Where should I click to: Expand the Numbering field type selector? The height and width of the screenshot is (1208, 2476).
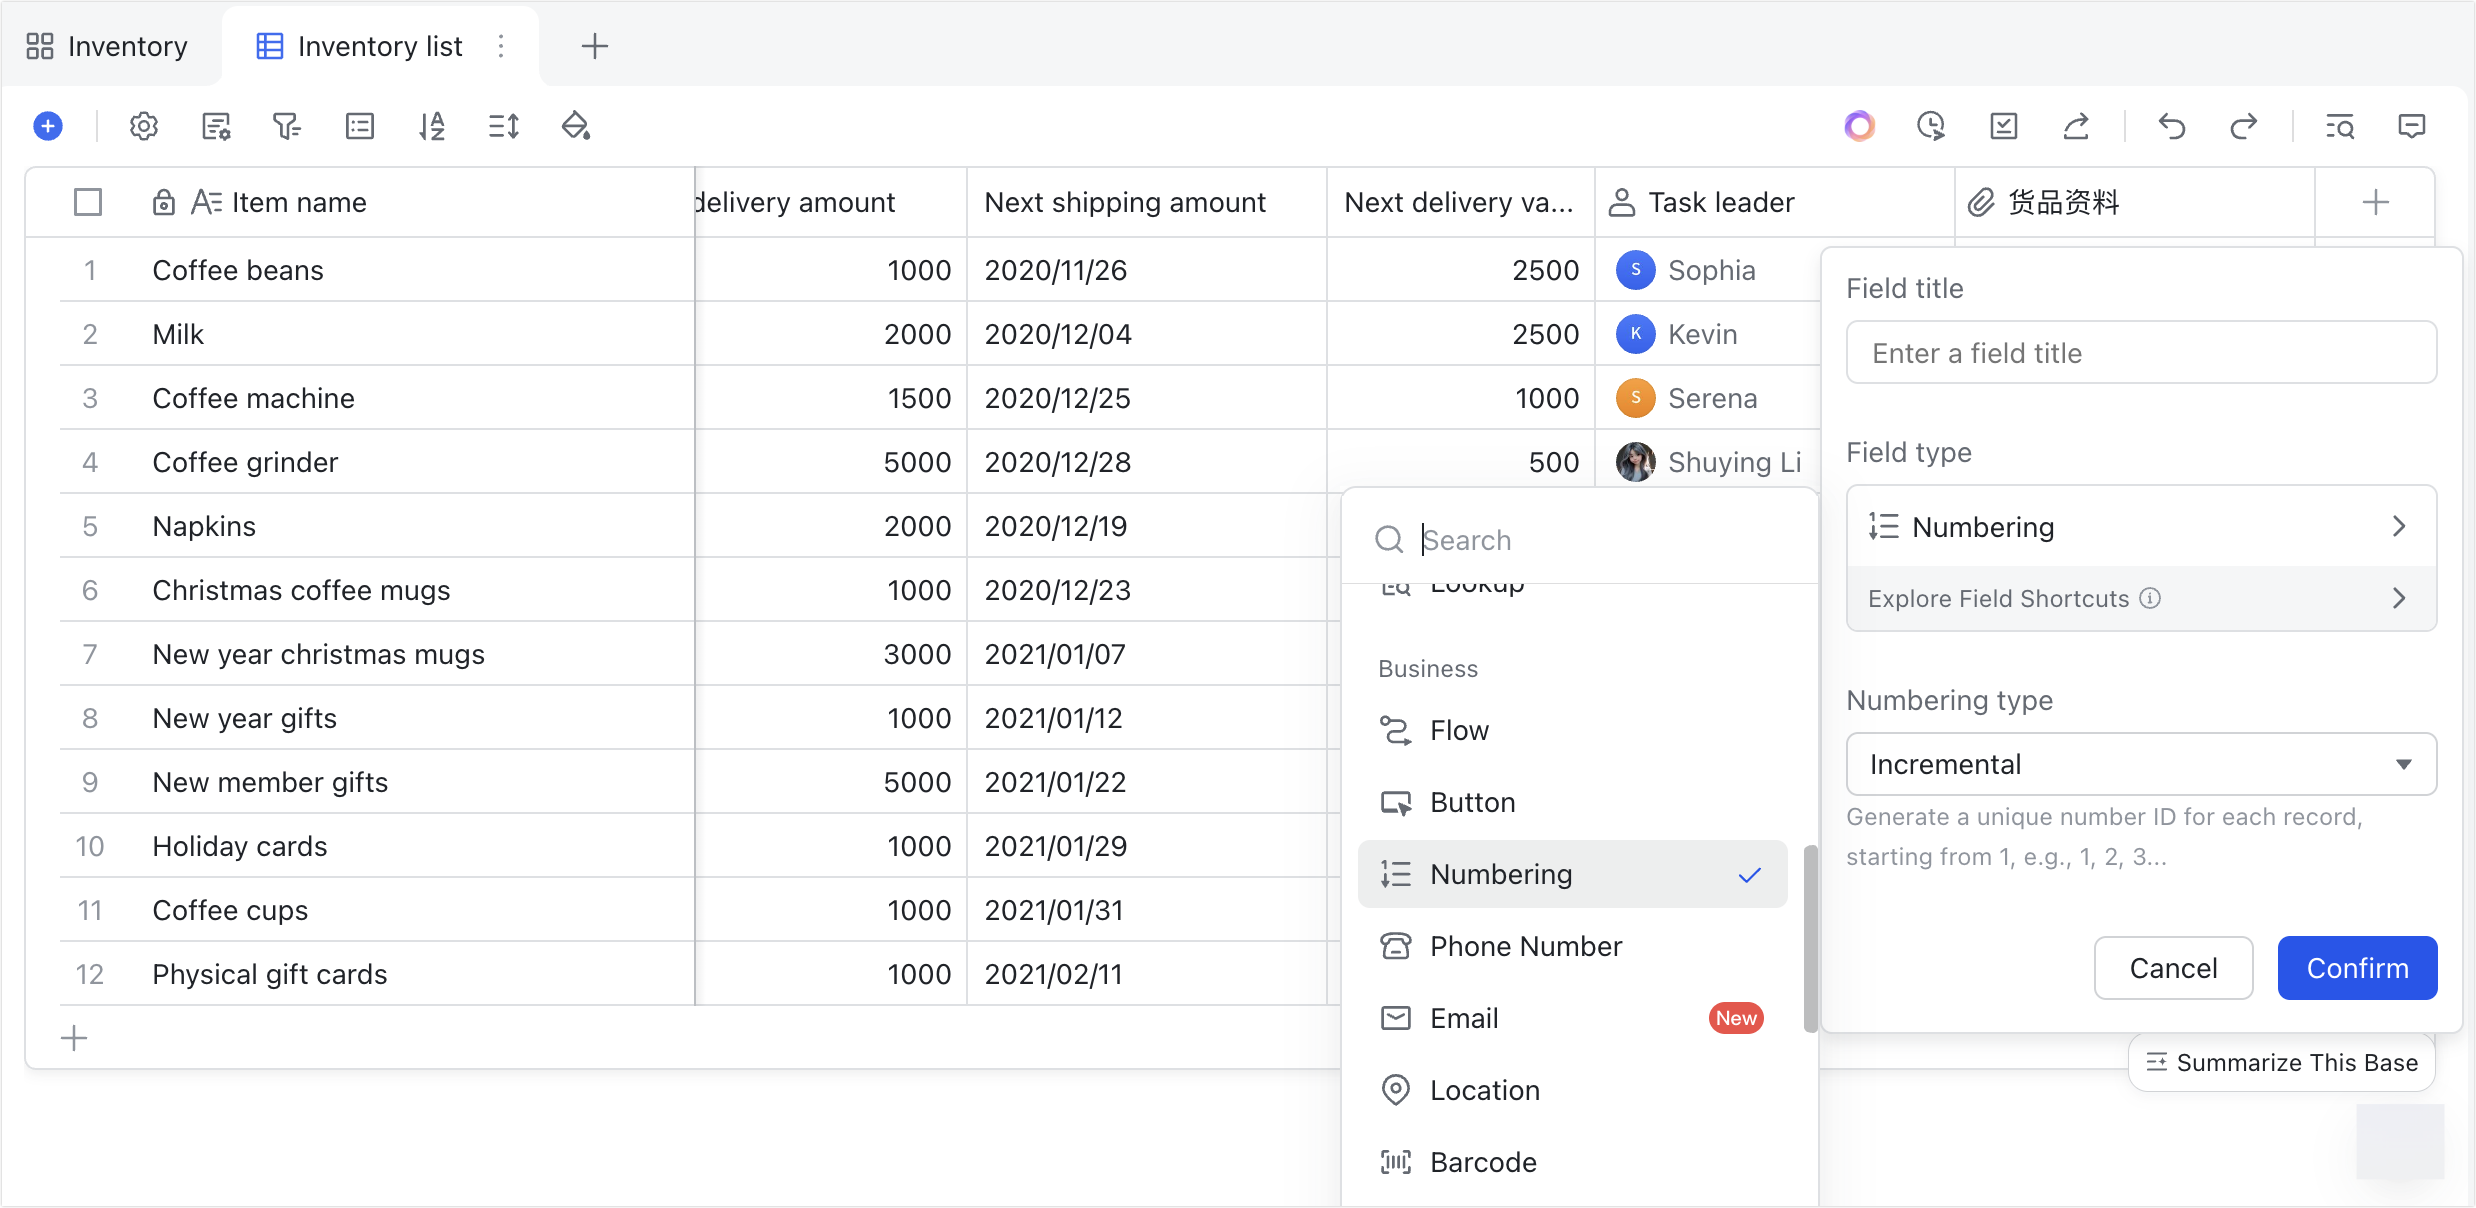click(x=2141, y=526)
